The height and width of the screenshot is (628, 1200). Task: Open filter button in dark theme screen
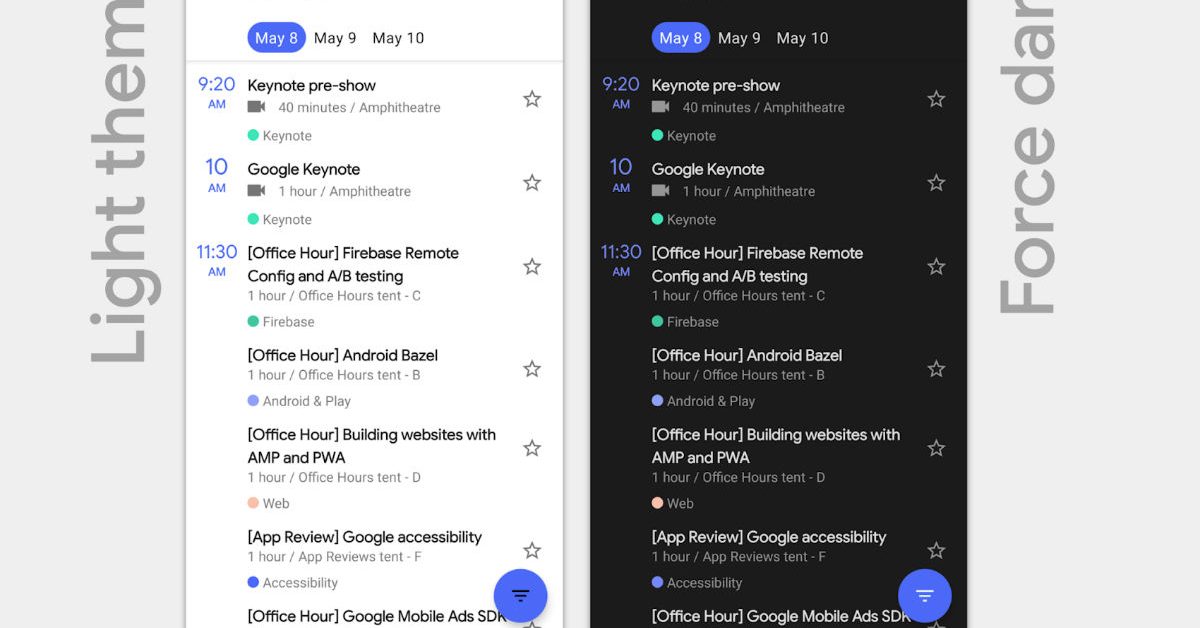924,596
